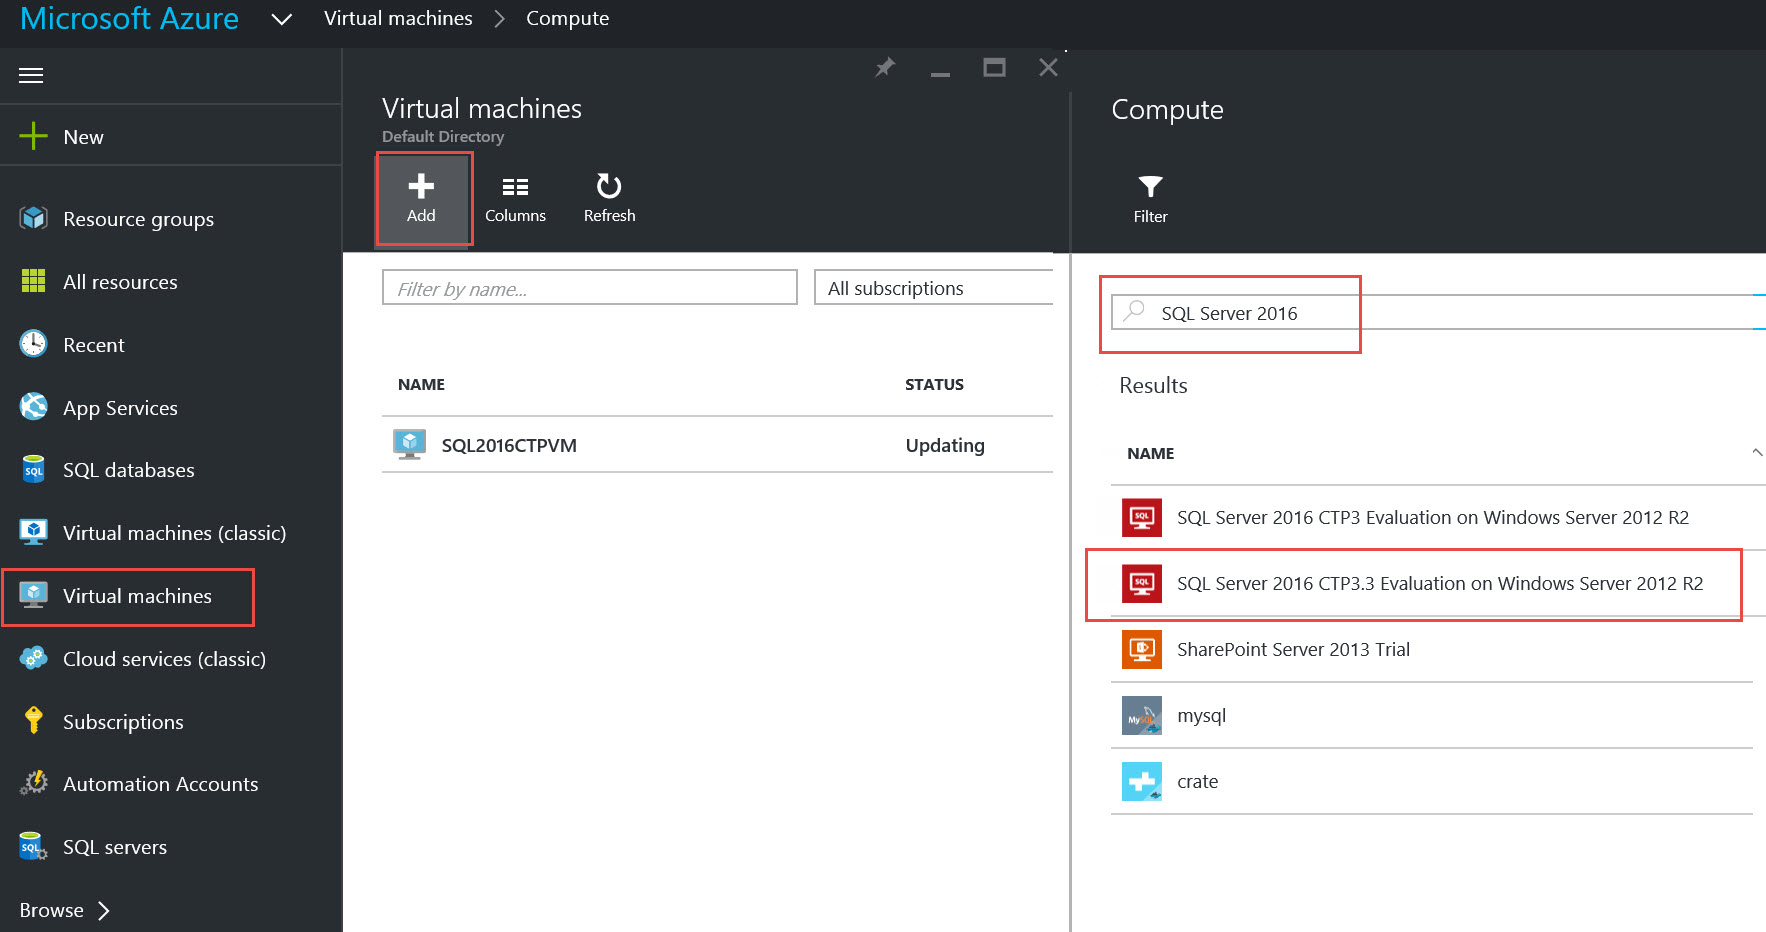This screenshot has width=1766, height=932.
Task: Click Compute breadcrumb
Action: point(567,18)
